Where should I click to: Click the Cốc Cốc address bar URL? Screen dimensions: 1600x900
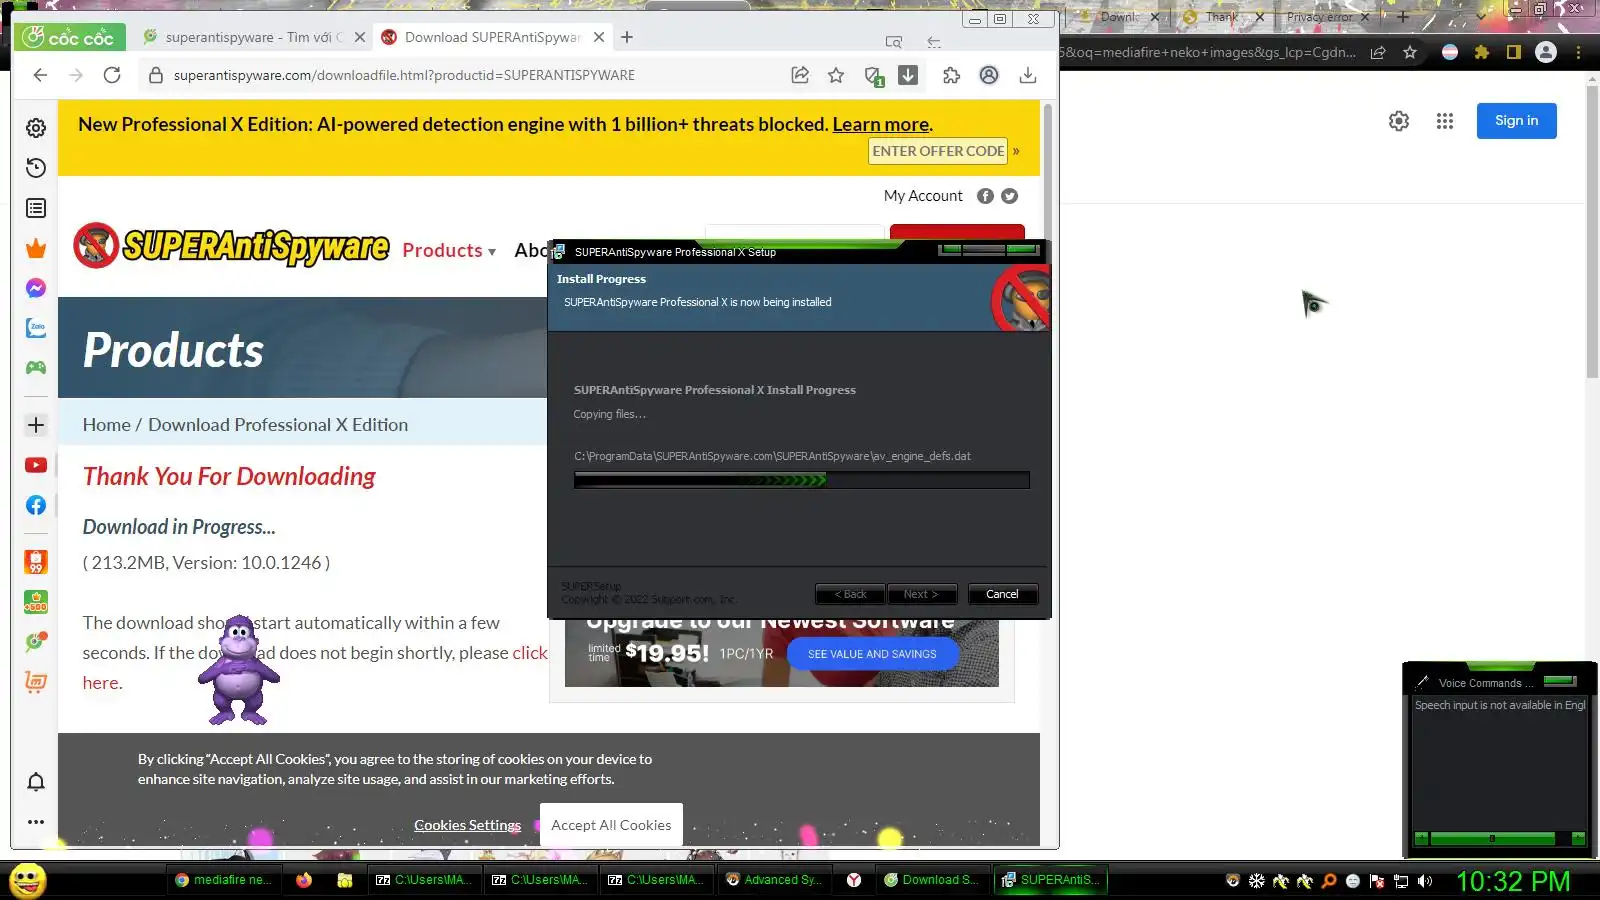pyautogui.click(x=404, y=75)
